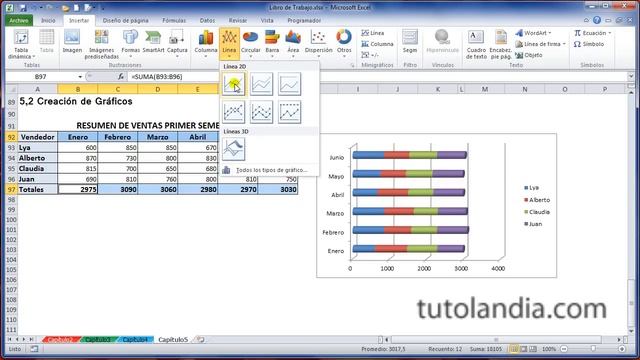Click the Imagen insert icon
Viewport: 640px width, 360px height.
pos(72,41)
